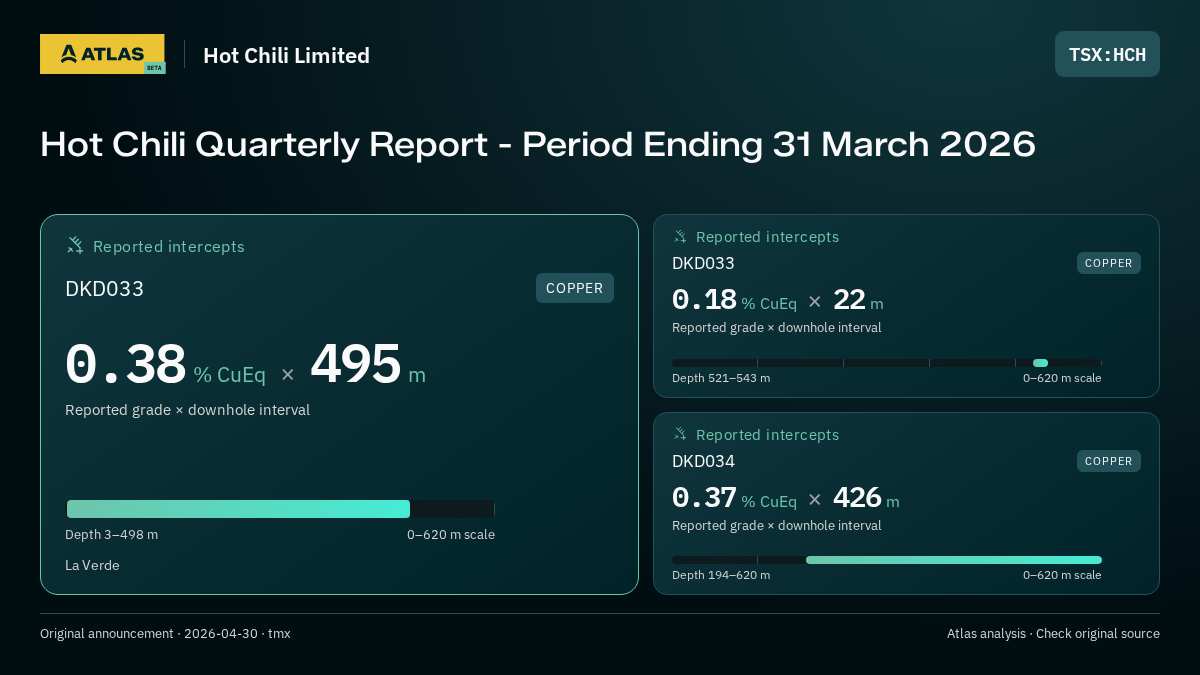Click Reported intercepts heading in the DKD034 card
Viewport: 1200px width, 675px height.
tap(767, 435)
